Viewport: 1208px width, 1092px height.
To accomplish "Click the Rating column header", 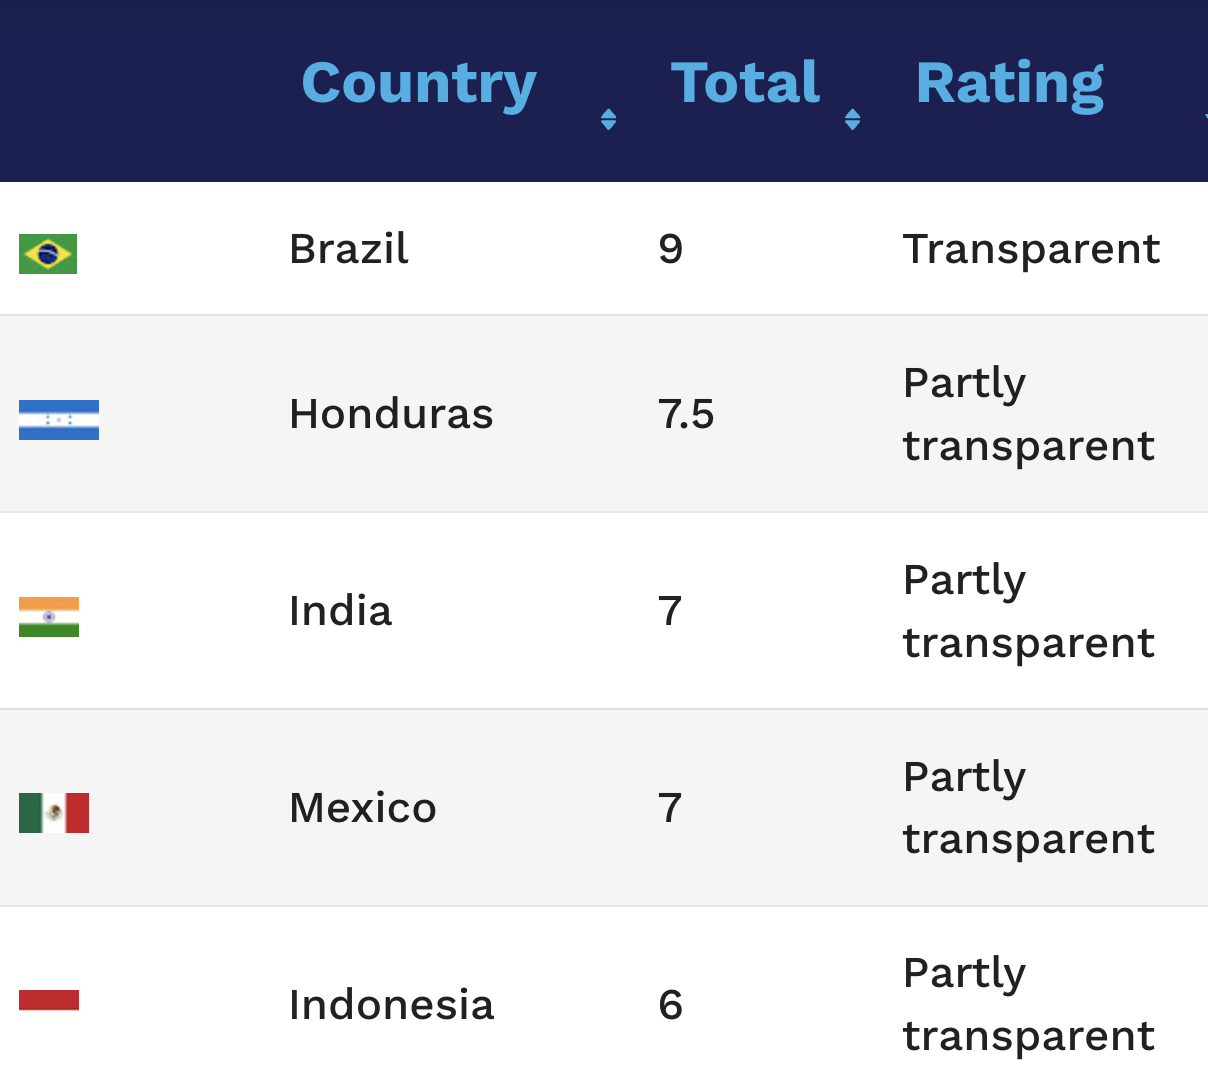I will click(1010, 83).
